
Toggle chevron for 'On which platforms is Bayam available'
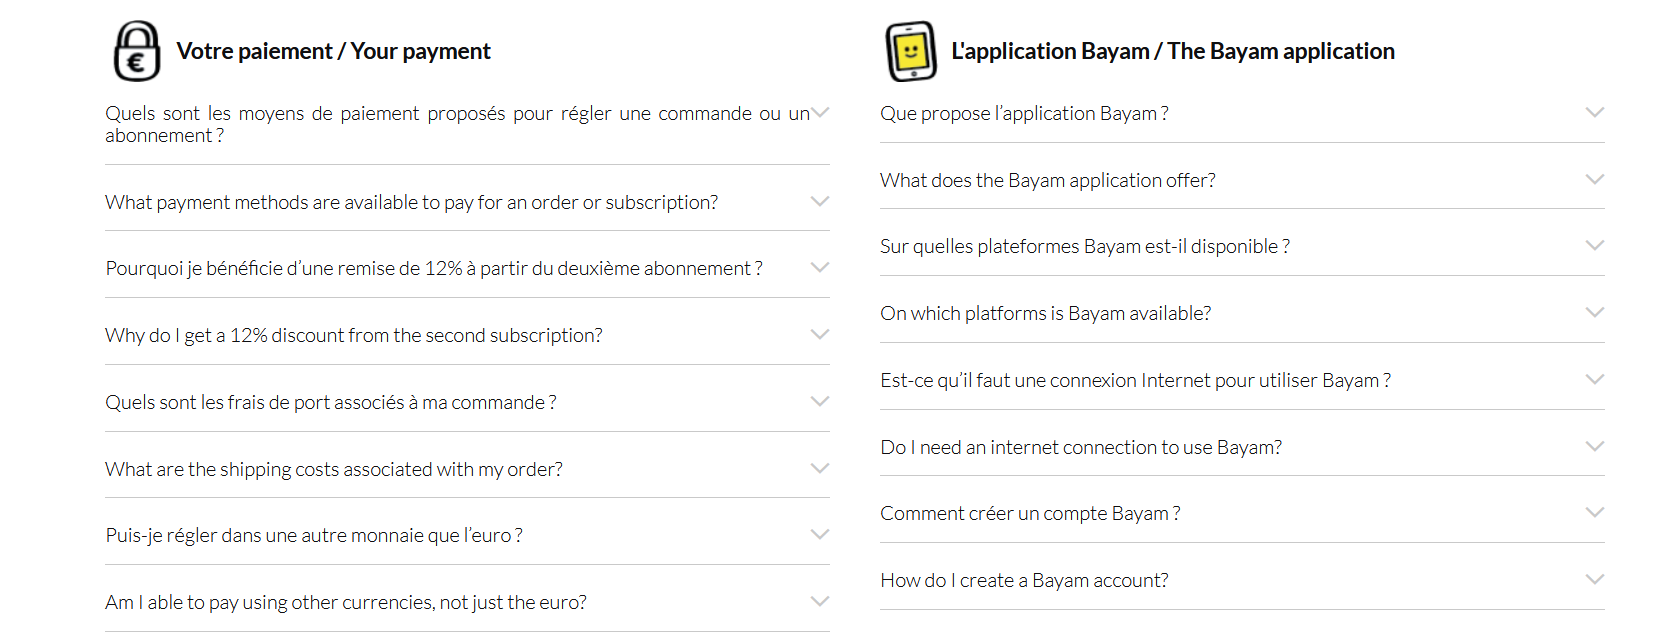coord(1595,312)
